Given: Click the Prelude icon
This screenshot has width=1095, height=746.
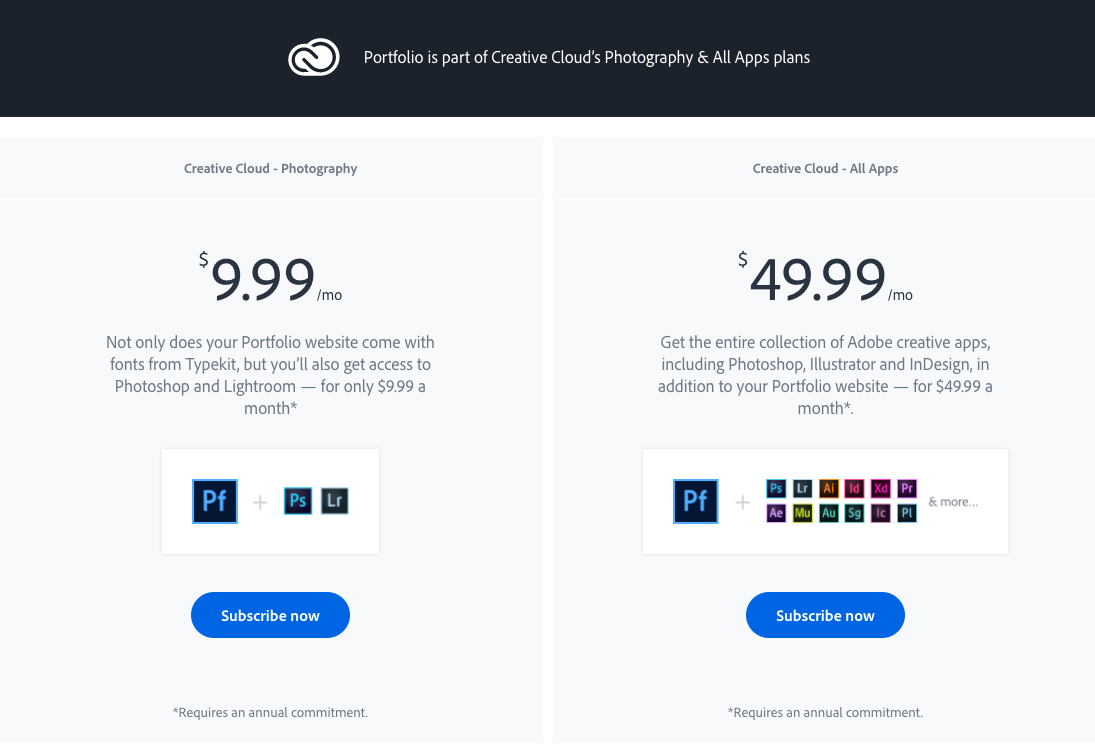Looking at the screenshot, I should click(907, 513).
